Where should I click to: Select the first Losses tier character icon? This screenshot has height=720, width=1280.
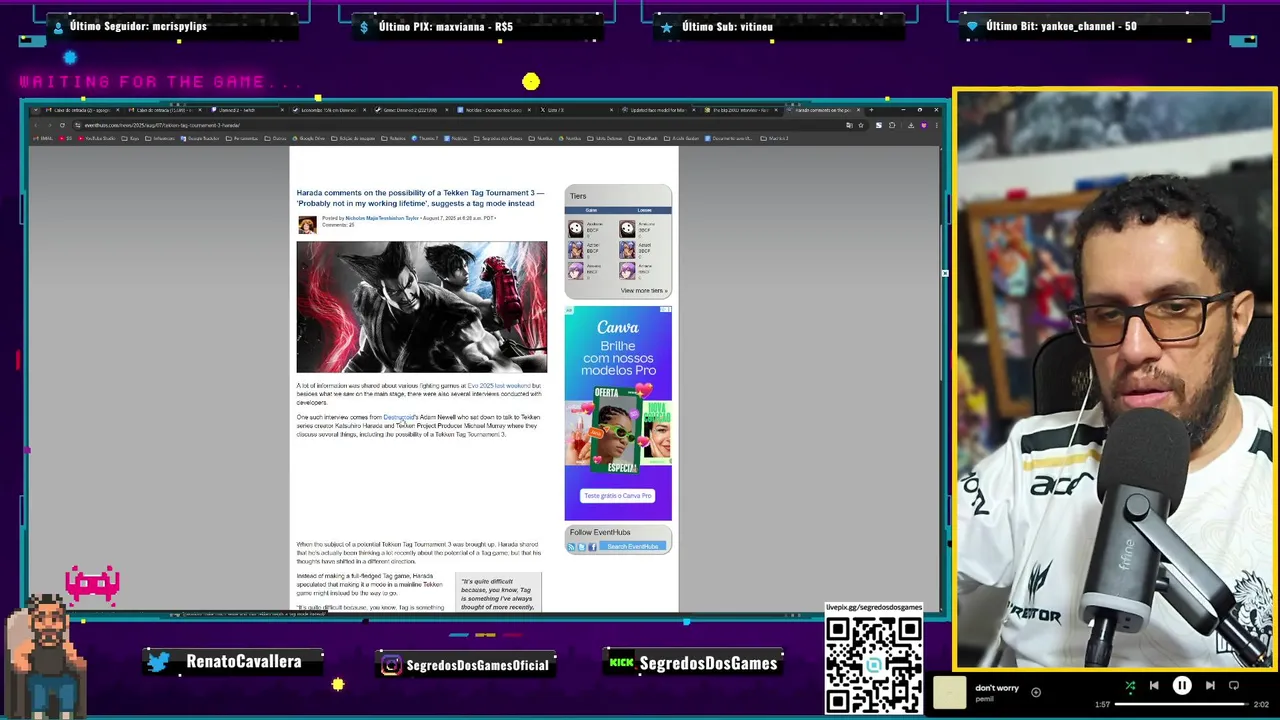(x=627, y=229)
